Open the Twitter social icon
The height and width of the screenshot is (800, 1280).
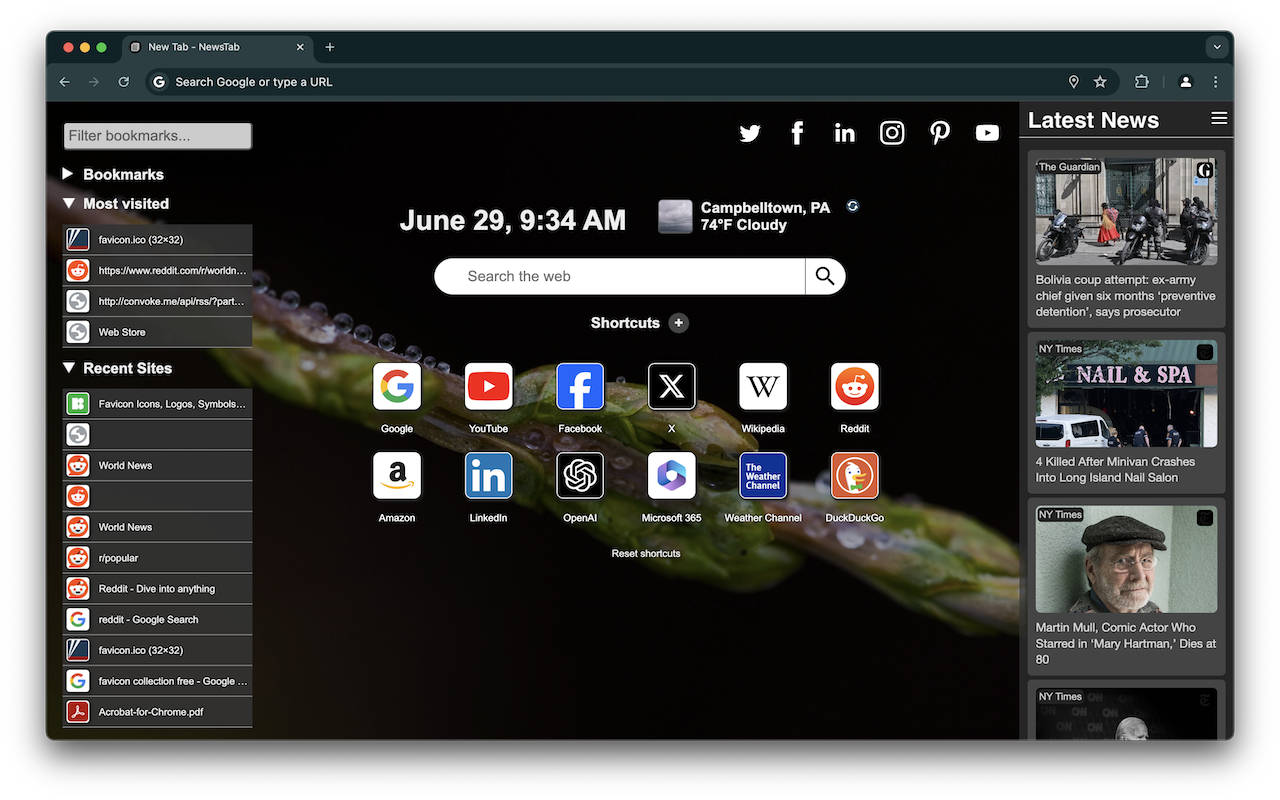tap(750, 133)
